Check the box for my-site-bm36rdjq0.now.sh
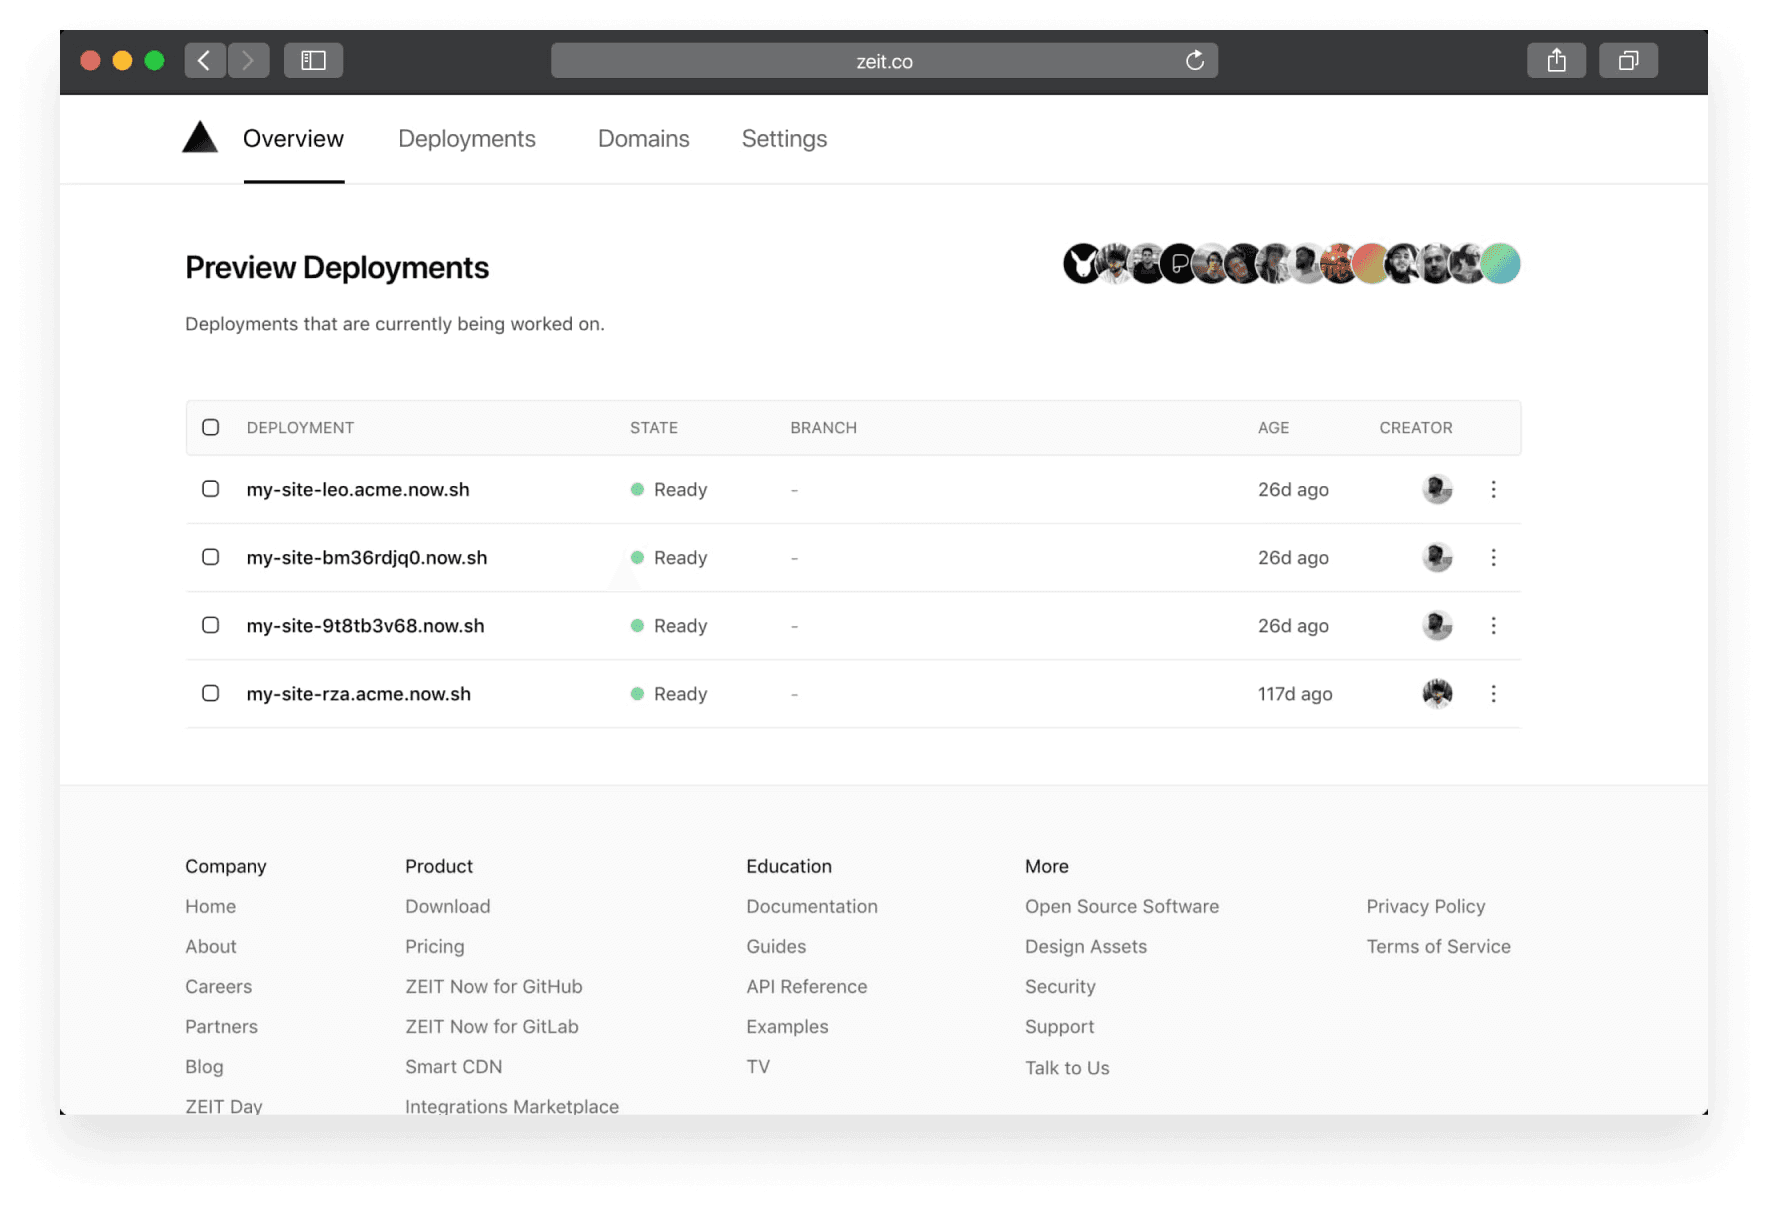This screenshot has width=1768, height=1205. (x=211, y=557)
